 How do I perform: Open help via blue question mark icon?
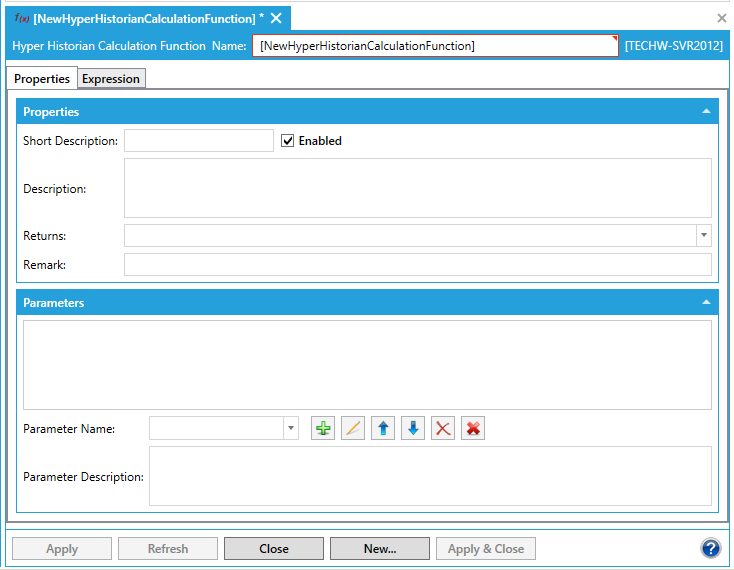pyautogui.click(x=711, y=548)
